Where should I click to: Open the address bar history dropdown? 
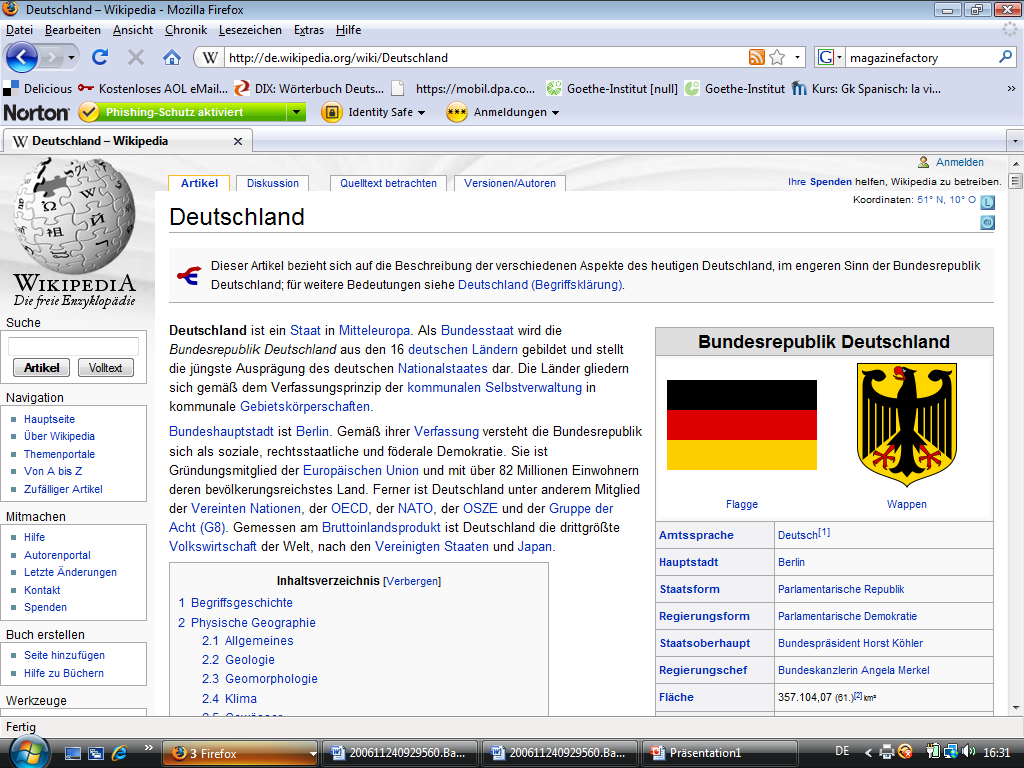click(x=797, y=57)
